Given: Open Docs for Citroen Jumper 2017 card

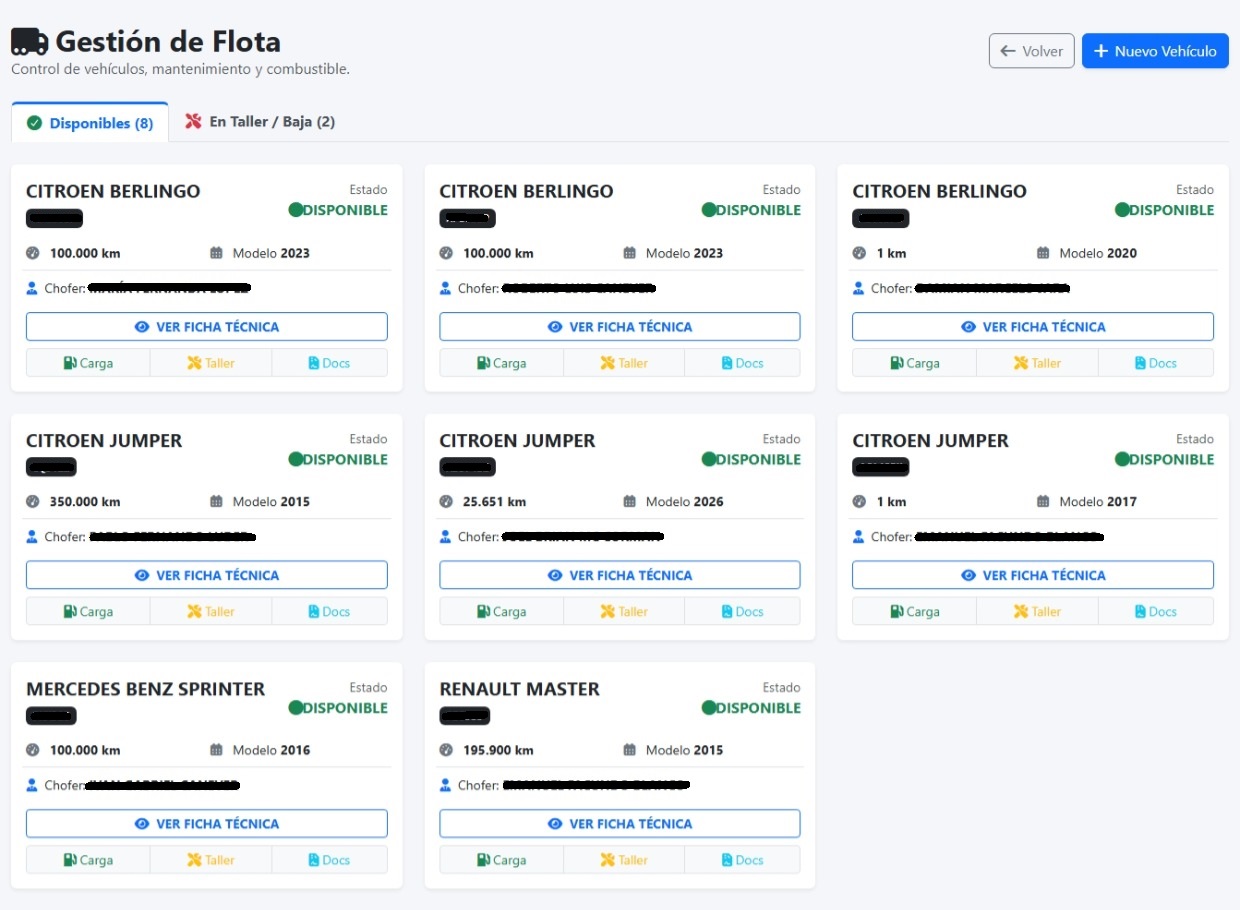Looking at the screenshot, I should tap(1156, 611).
